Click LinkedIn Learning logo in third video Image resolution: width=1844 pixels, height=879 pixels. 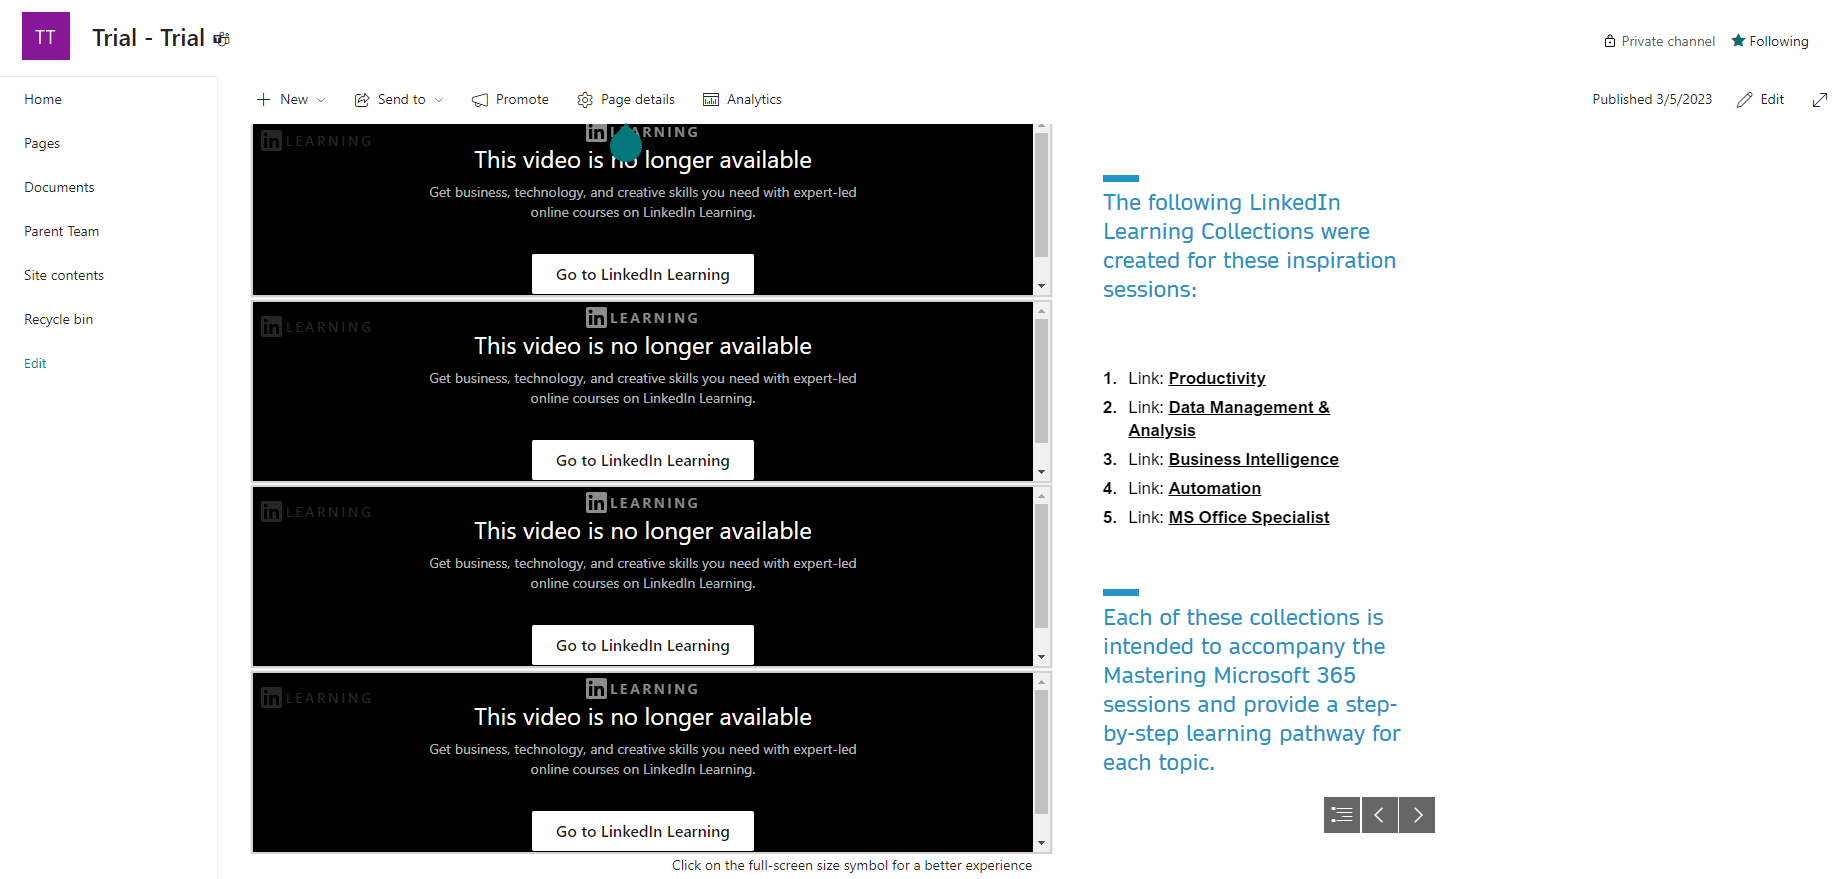[642, 503]
